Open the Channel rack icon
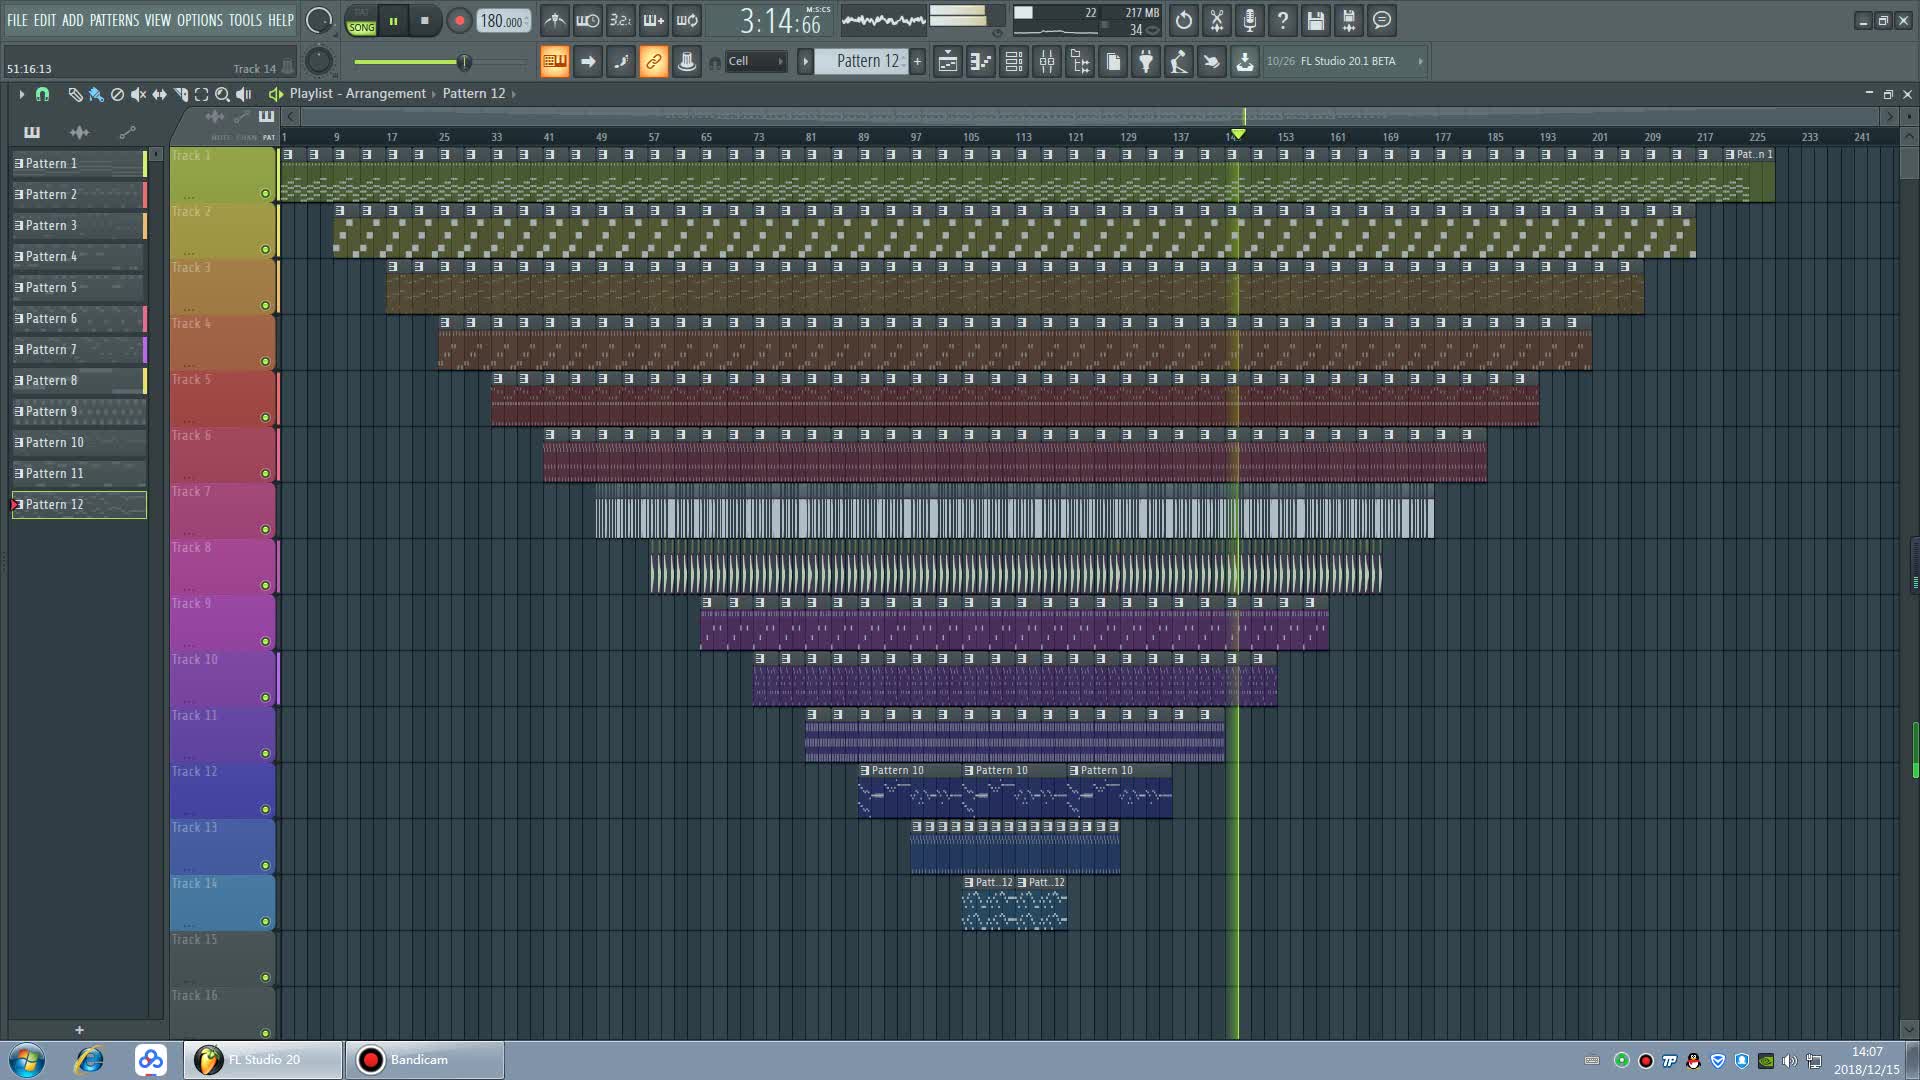Screen dimensions: 1920x1080 coord(1014,62)
